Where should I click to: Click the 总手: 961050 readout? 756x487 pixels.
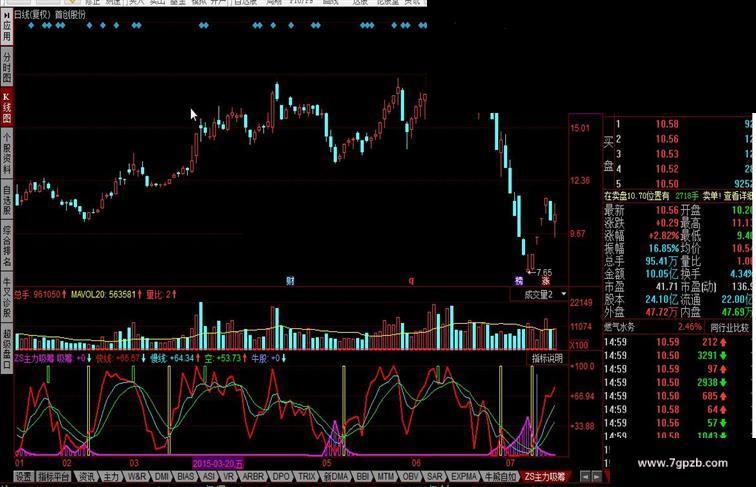pos(37,294)
